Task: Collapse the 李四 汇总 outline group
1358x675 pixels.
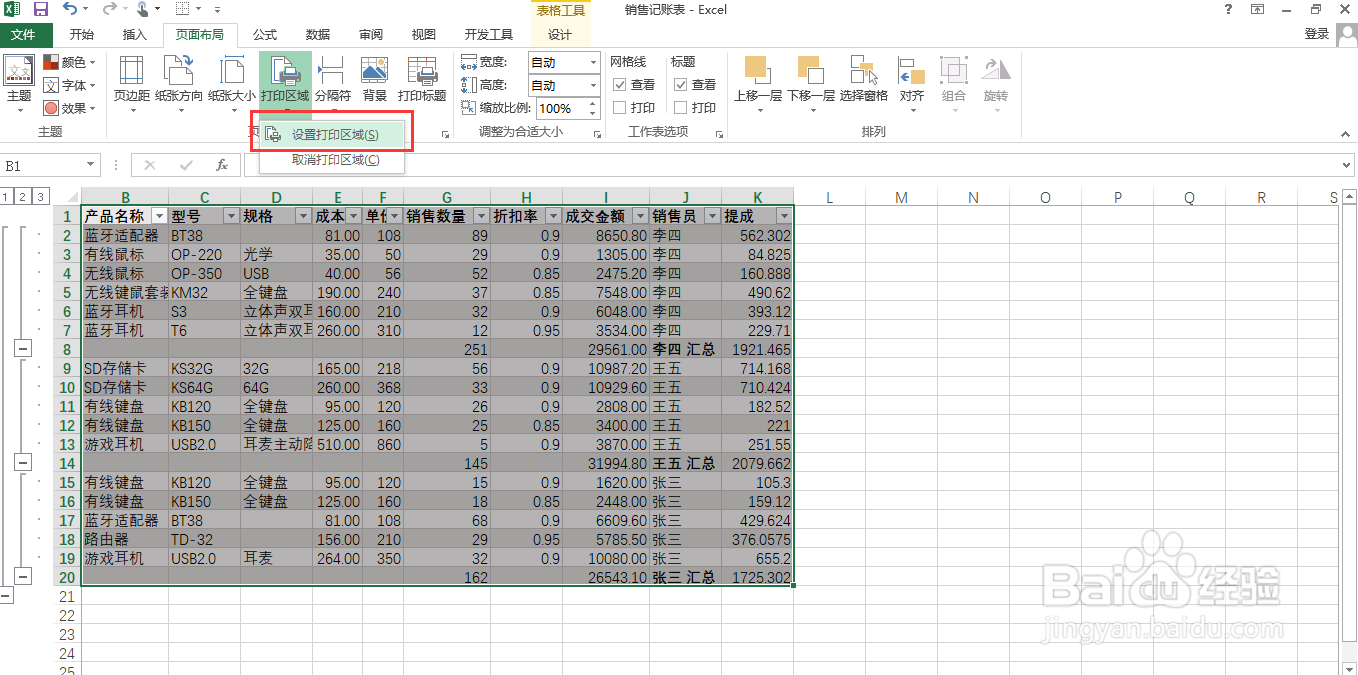Action: [23, 349]
